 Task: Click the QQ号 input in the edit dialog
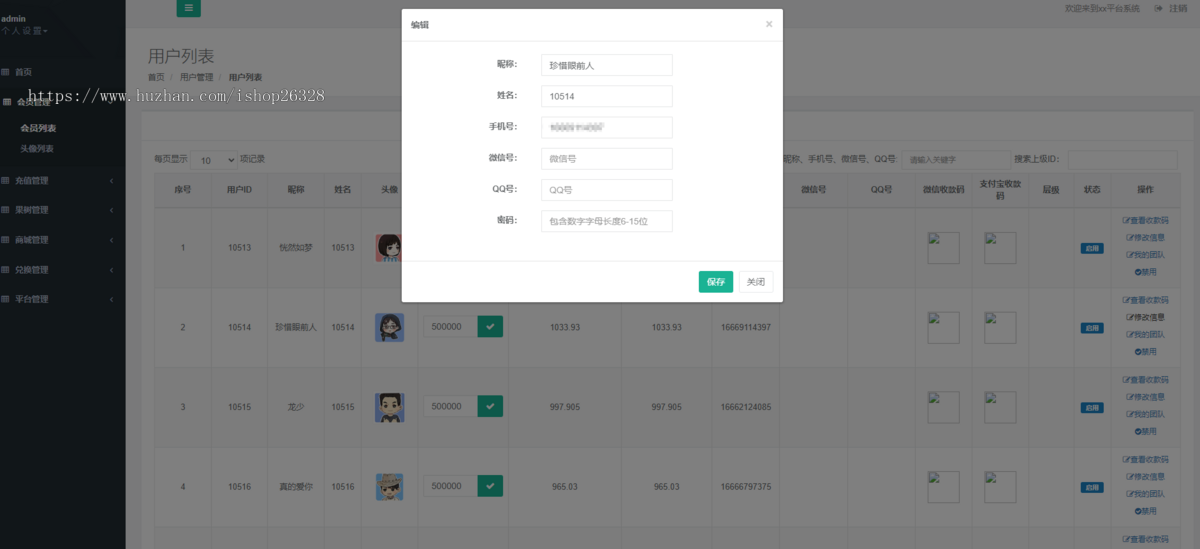tap(607, 190)
